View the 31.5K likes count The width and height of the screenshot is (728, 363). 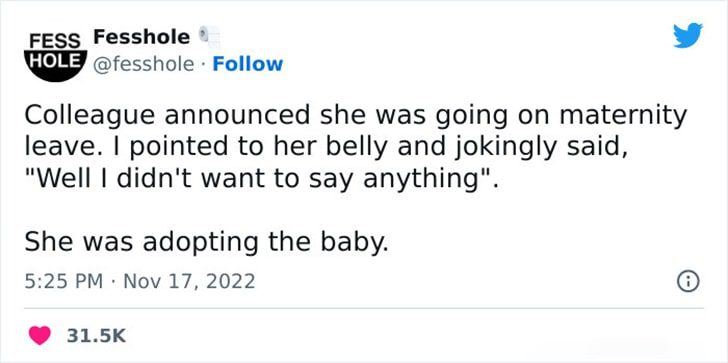[x=96, y=335]
